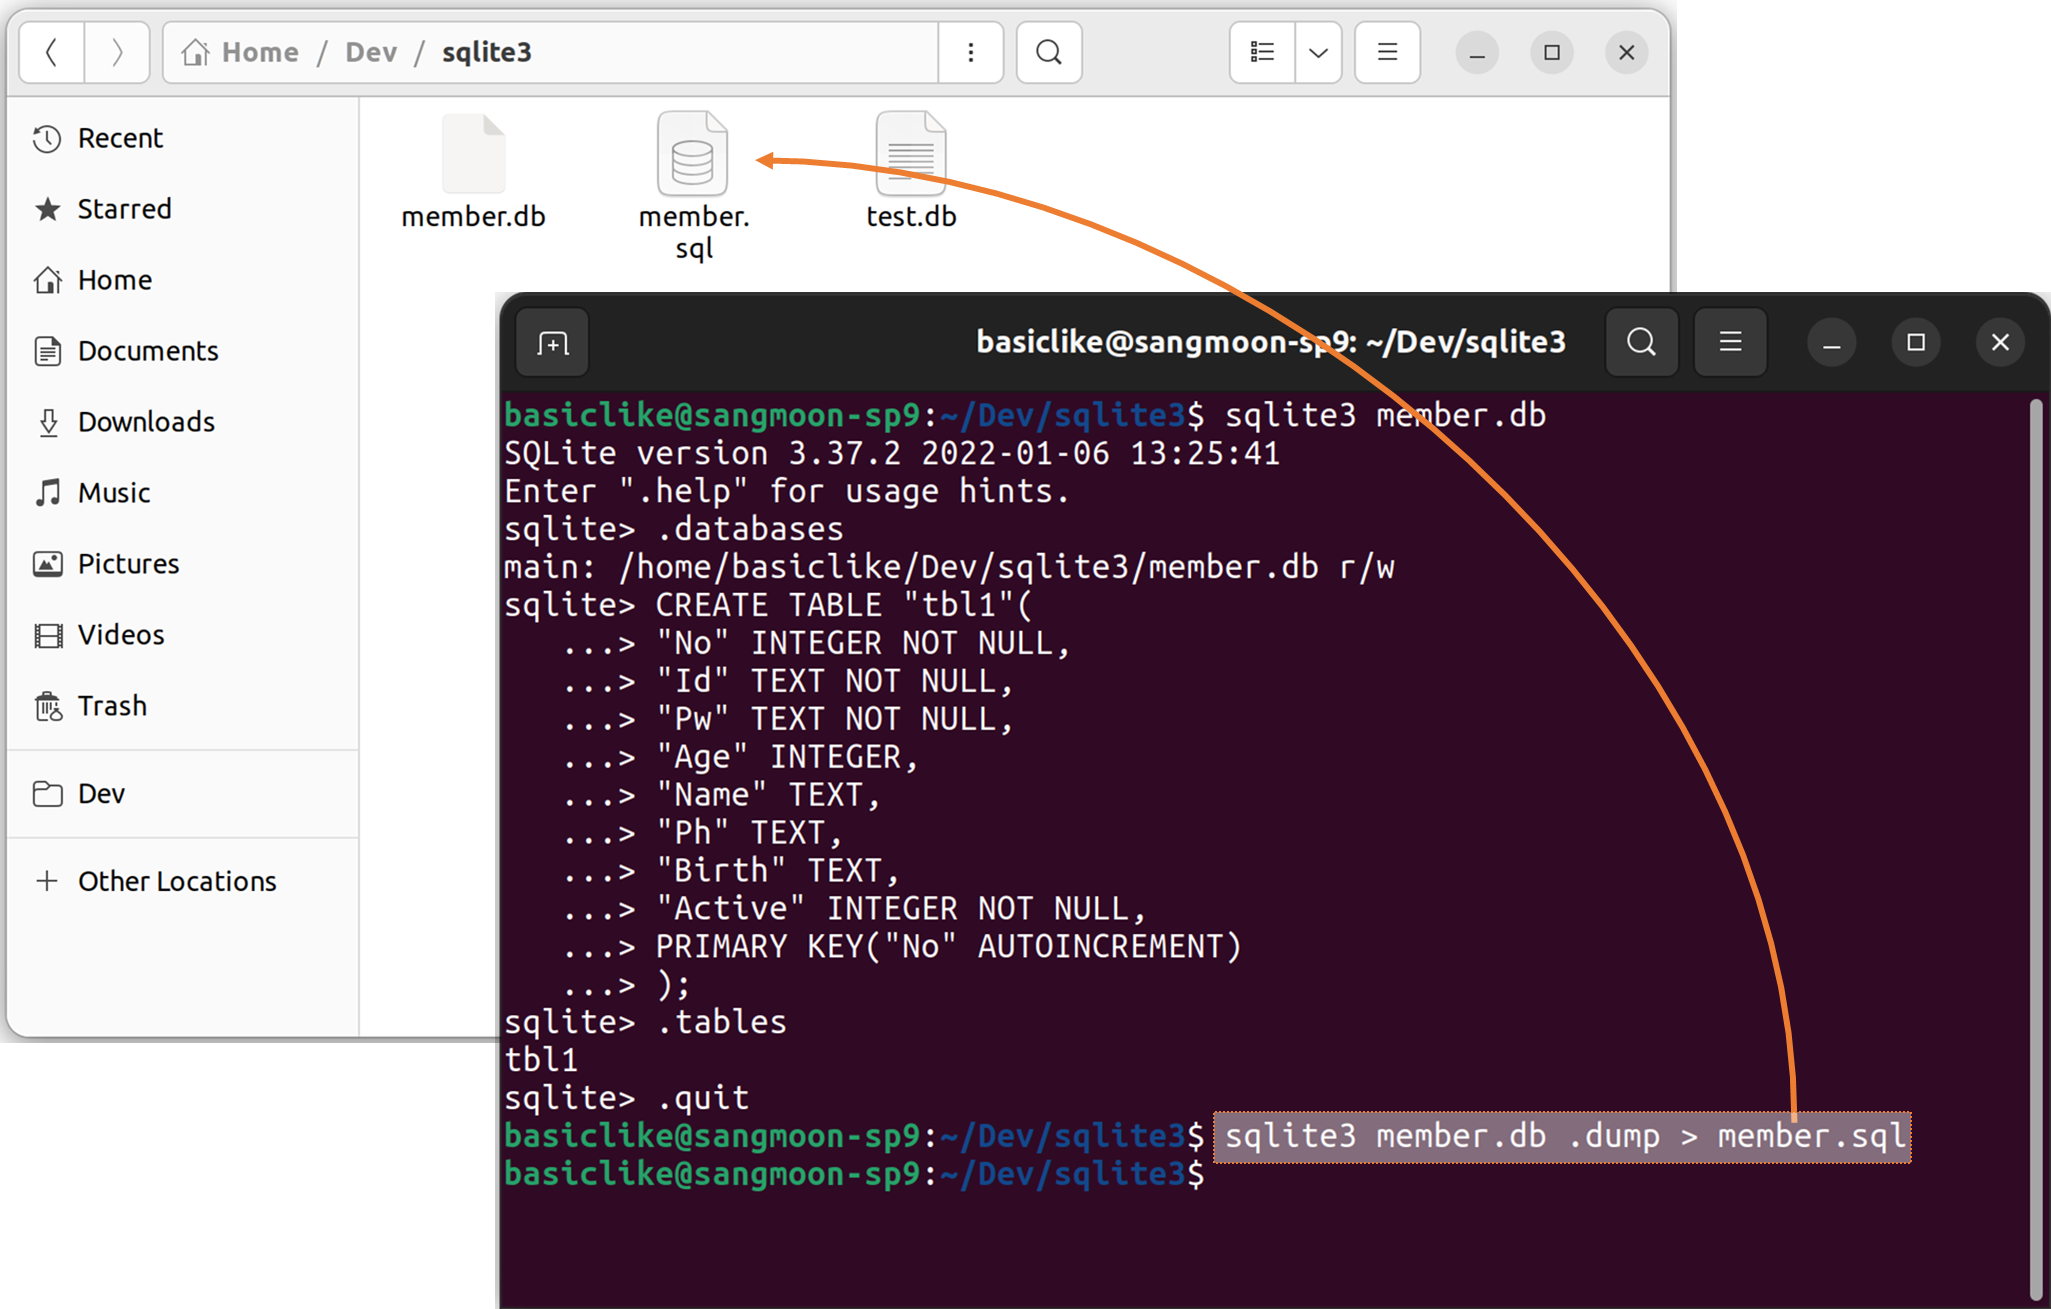Toggle list view in file manager

[x=1262, y=52]
